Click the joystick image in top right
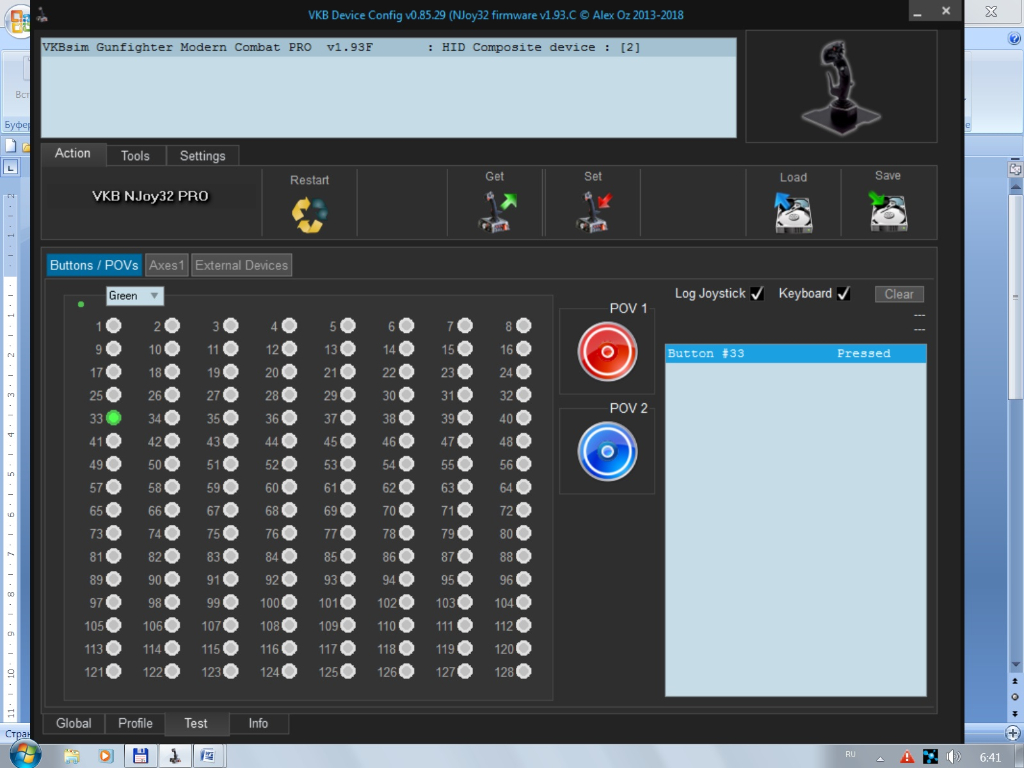 tap(841, 86)
